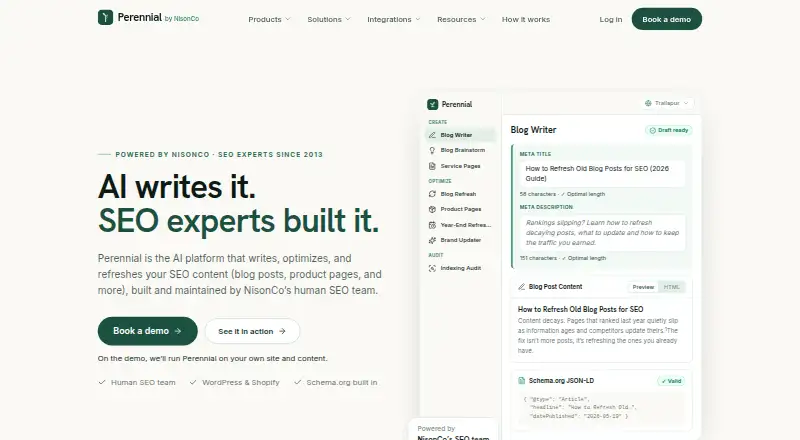
Task: Click the 'by NisonCo' text in logo
Action: (182, 19)
